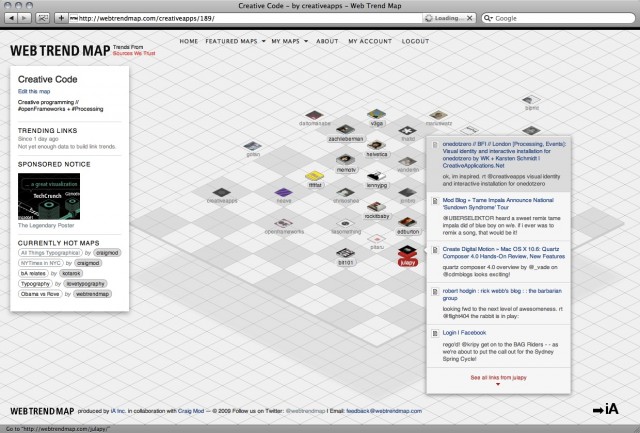Open the iA relates map tag
Viewport: 640px width, 433px height.
coord(33,273)
